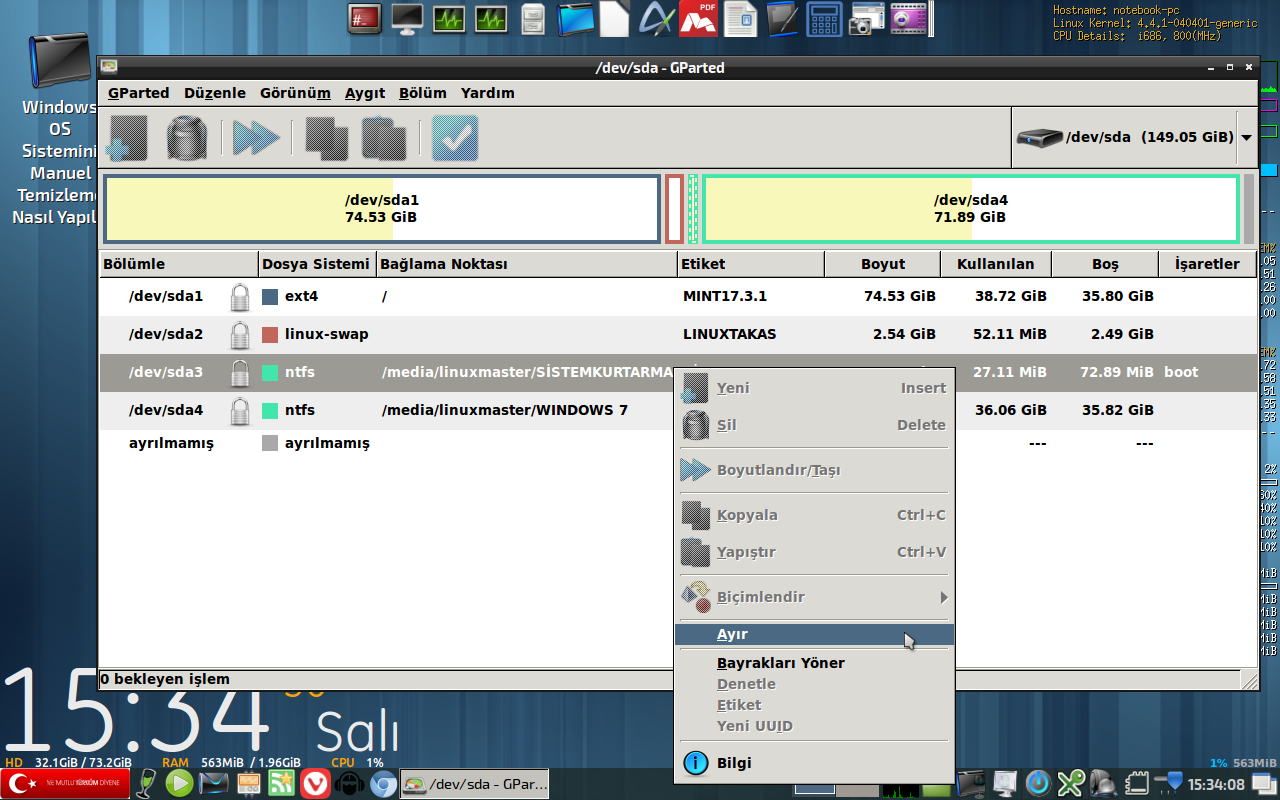Open the PDF reader from the top dock
1280x800 pixels.
(698, 18)
